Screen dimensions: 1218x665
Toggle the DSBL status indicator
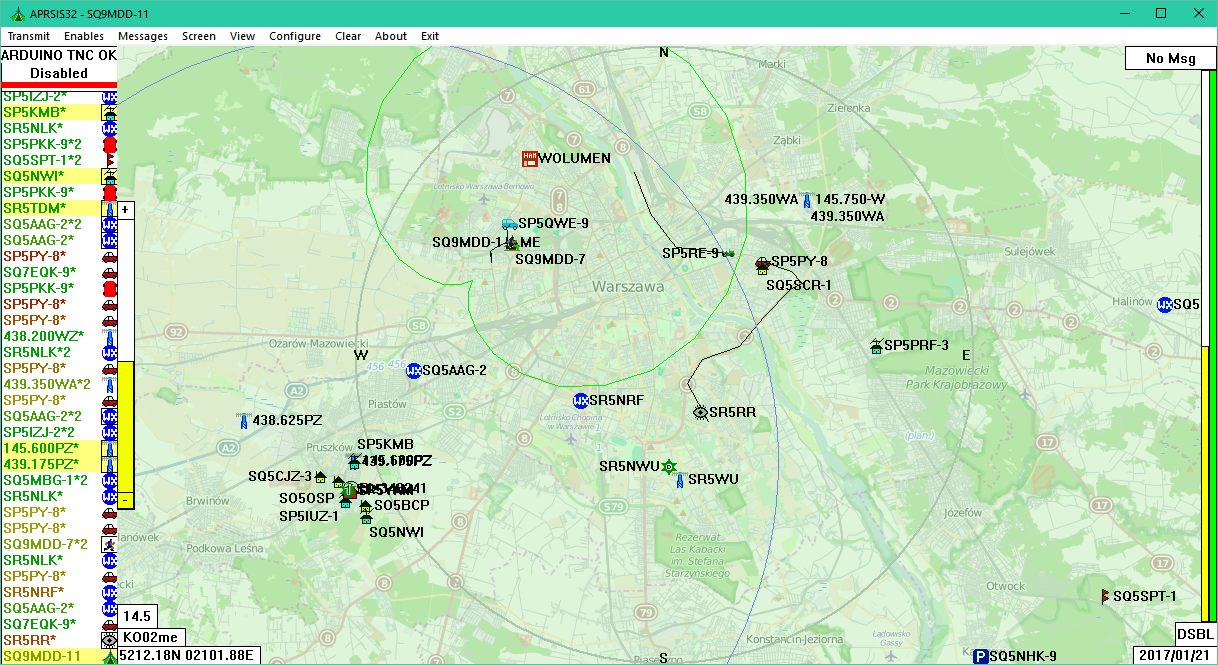pyautogui.click(x=1195, y=634)
